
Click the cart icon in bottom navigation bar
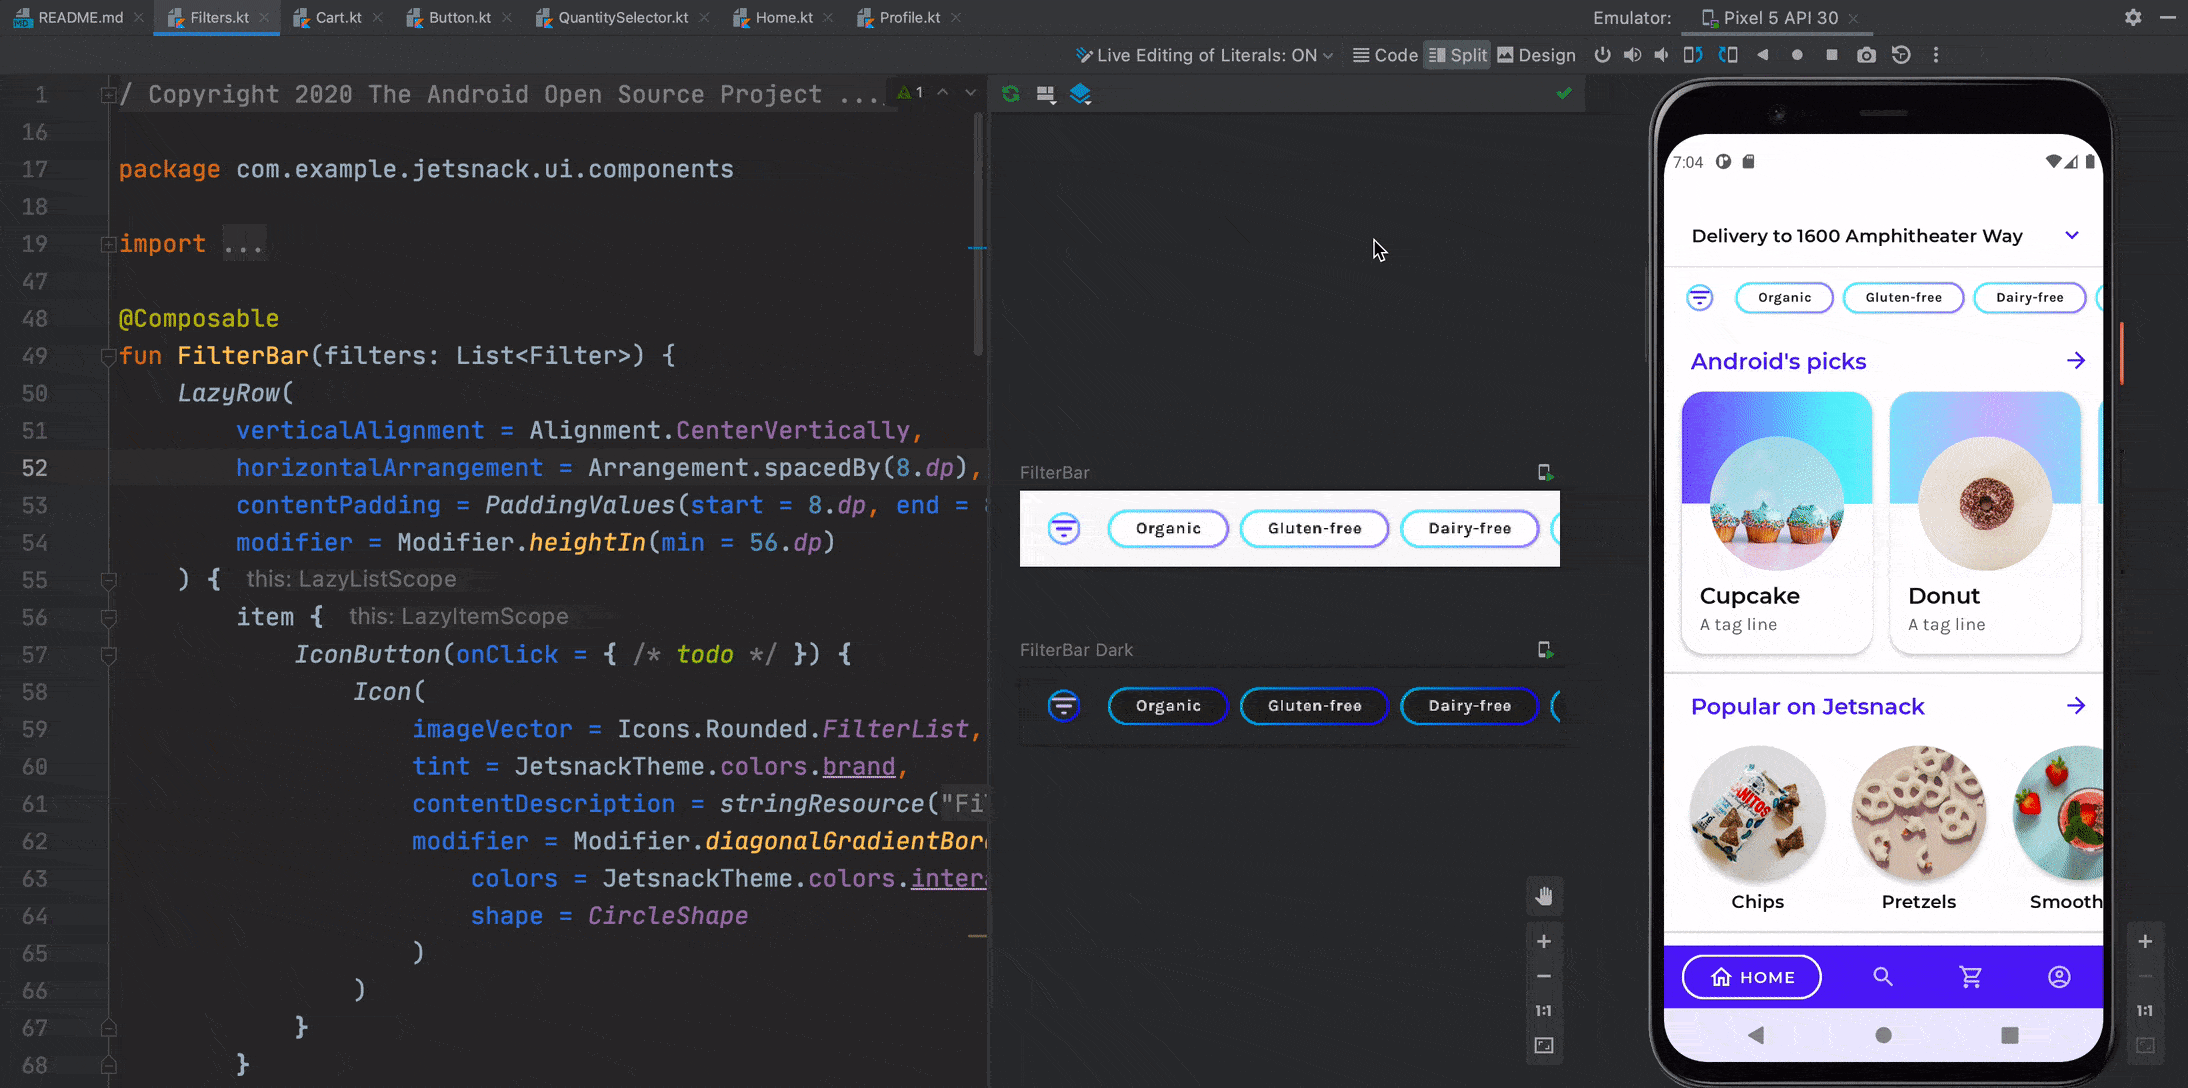pyautogui.click(x=1970, y=975)
